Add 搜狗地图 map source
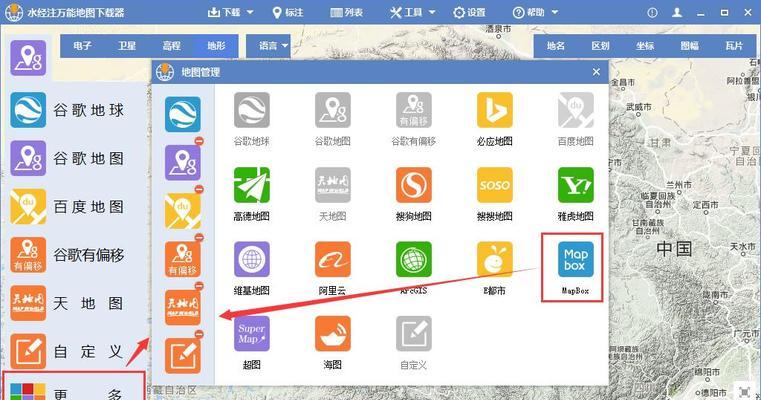 (x=414, y=185)
